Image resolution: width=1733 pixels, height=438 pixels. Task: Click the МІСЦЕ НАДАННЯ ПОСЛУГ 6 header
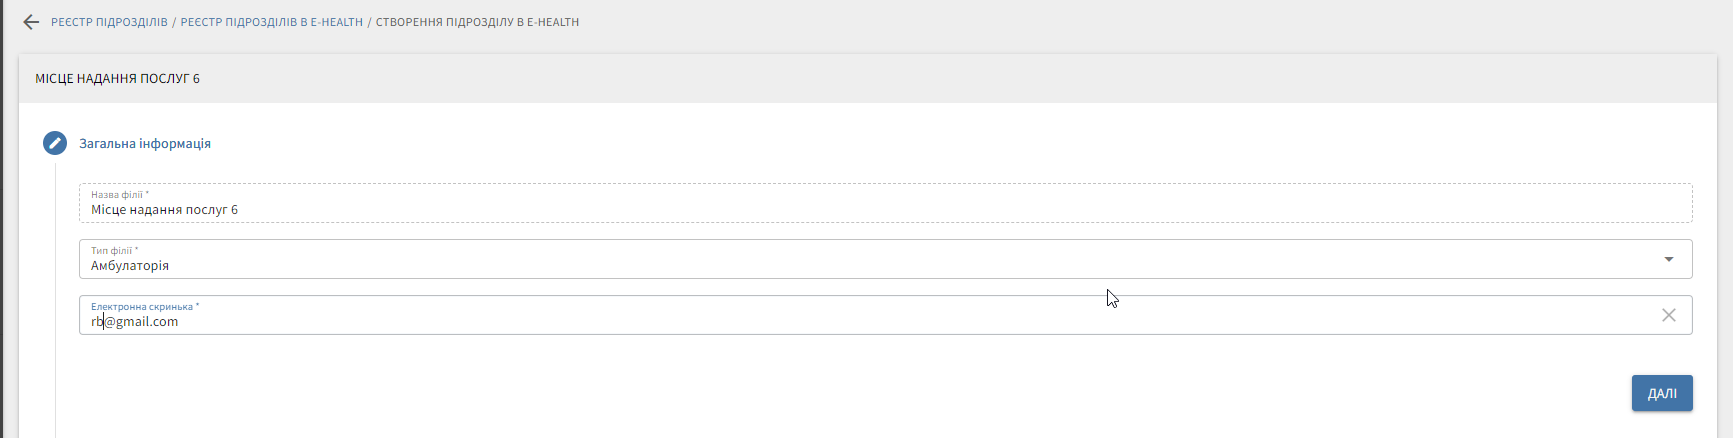(x=117, y=79)
